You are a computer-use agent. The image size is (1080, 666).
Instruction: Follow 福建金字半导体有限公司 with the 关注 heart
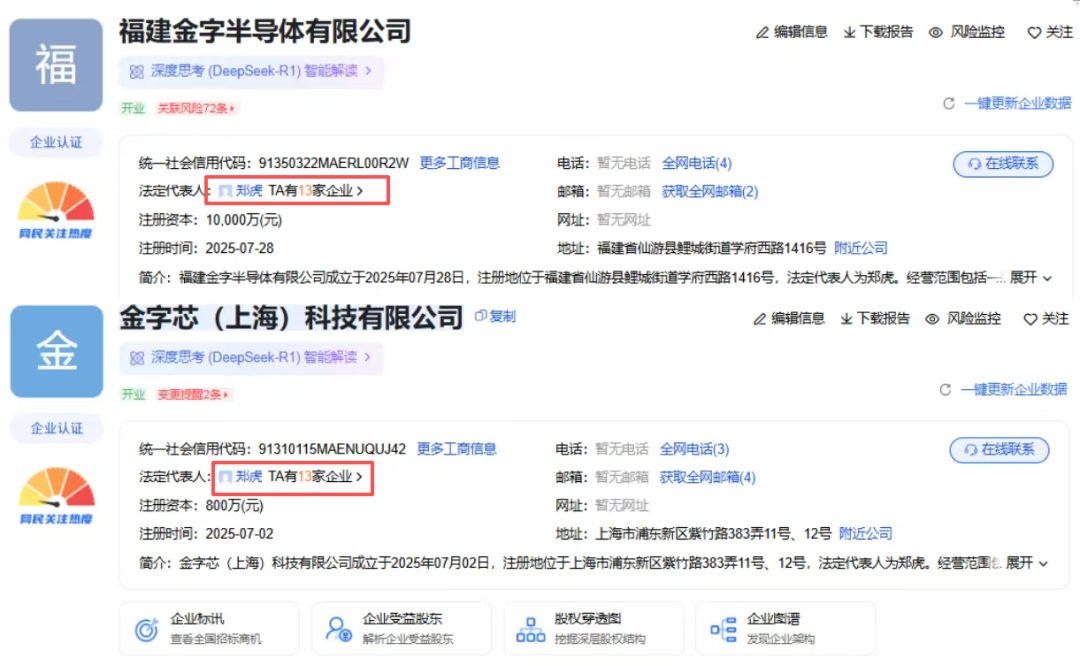(x=1050, y=32)
